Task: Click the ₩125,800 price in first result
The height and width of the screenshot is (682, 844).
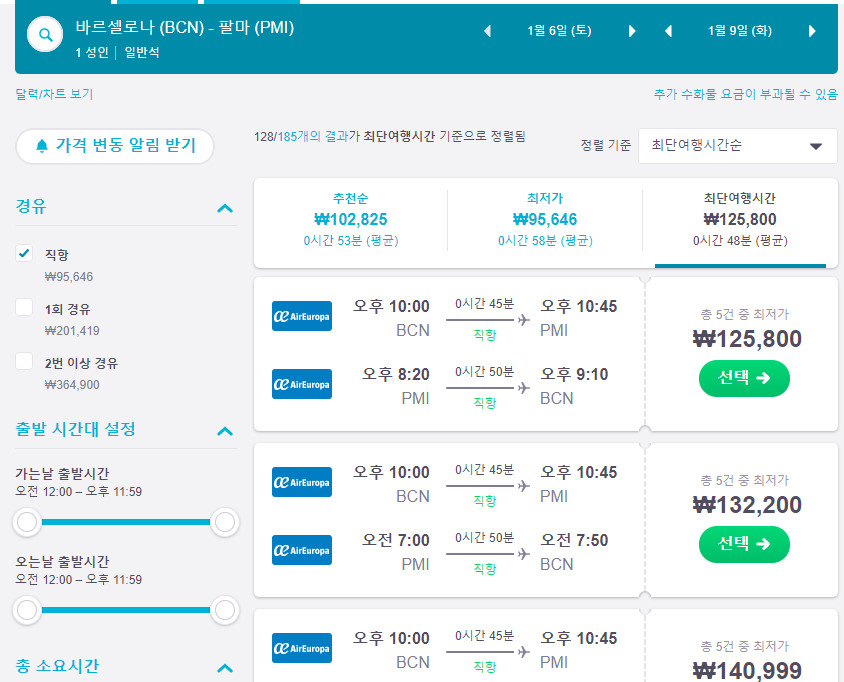Action: 747,339
